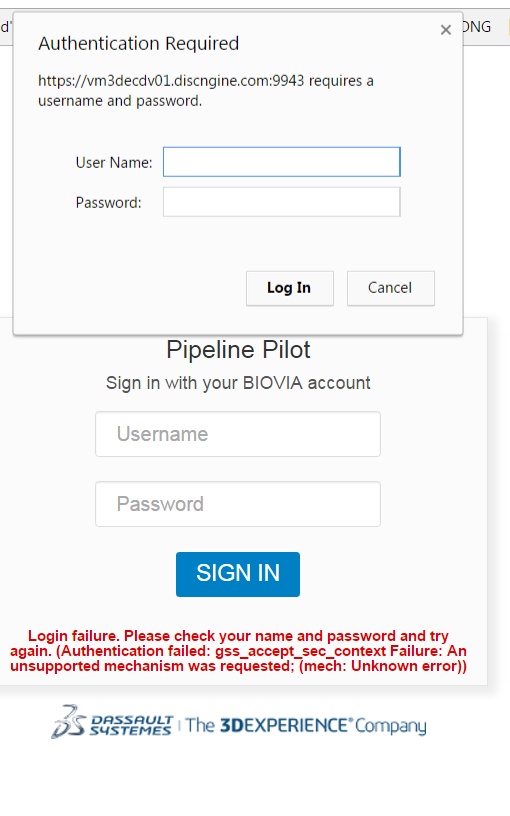Select the Pipeline Pilot Password field
The height and width of the screenshot is (816, 510).
(238, 504)
